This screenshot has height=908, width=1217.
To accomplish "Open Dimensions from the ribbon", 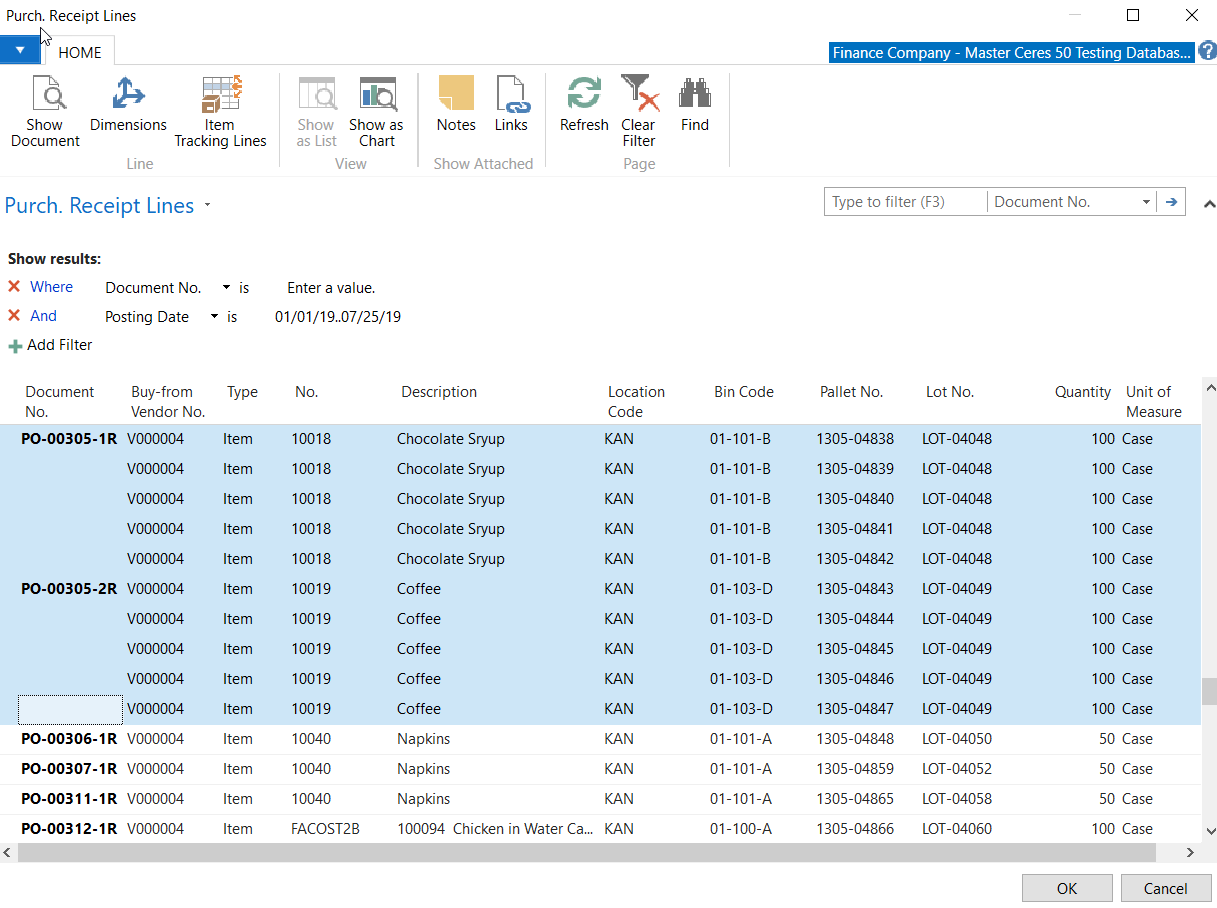I will coord(128,95).
